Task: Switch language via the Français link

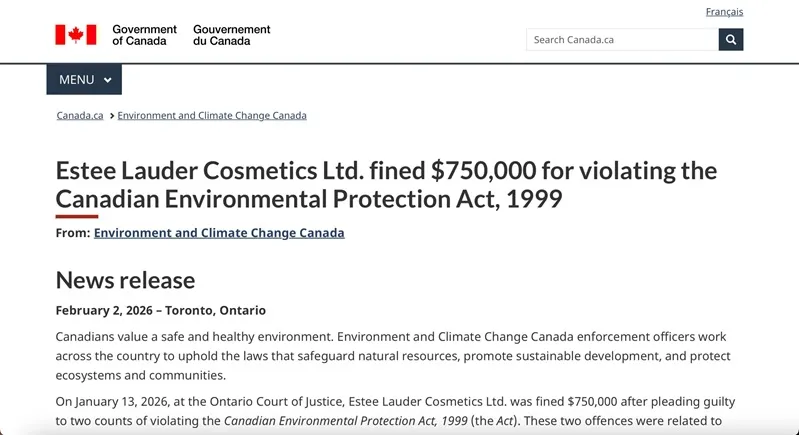Action: [724, 12]
